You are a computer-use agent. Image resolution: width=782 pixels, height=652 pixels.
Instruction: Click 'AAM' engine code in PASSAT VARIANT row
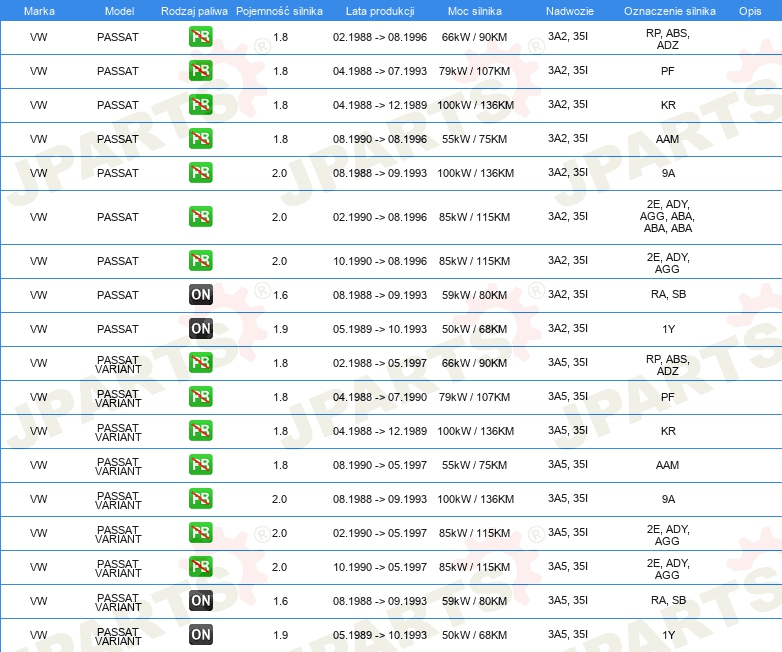pos(667,465)
